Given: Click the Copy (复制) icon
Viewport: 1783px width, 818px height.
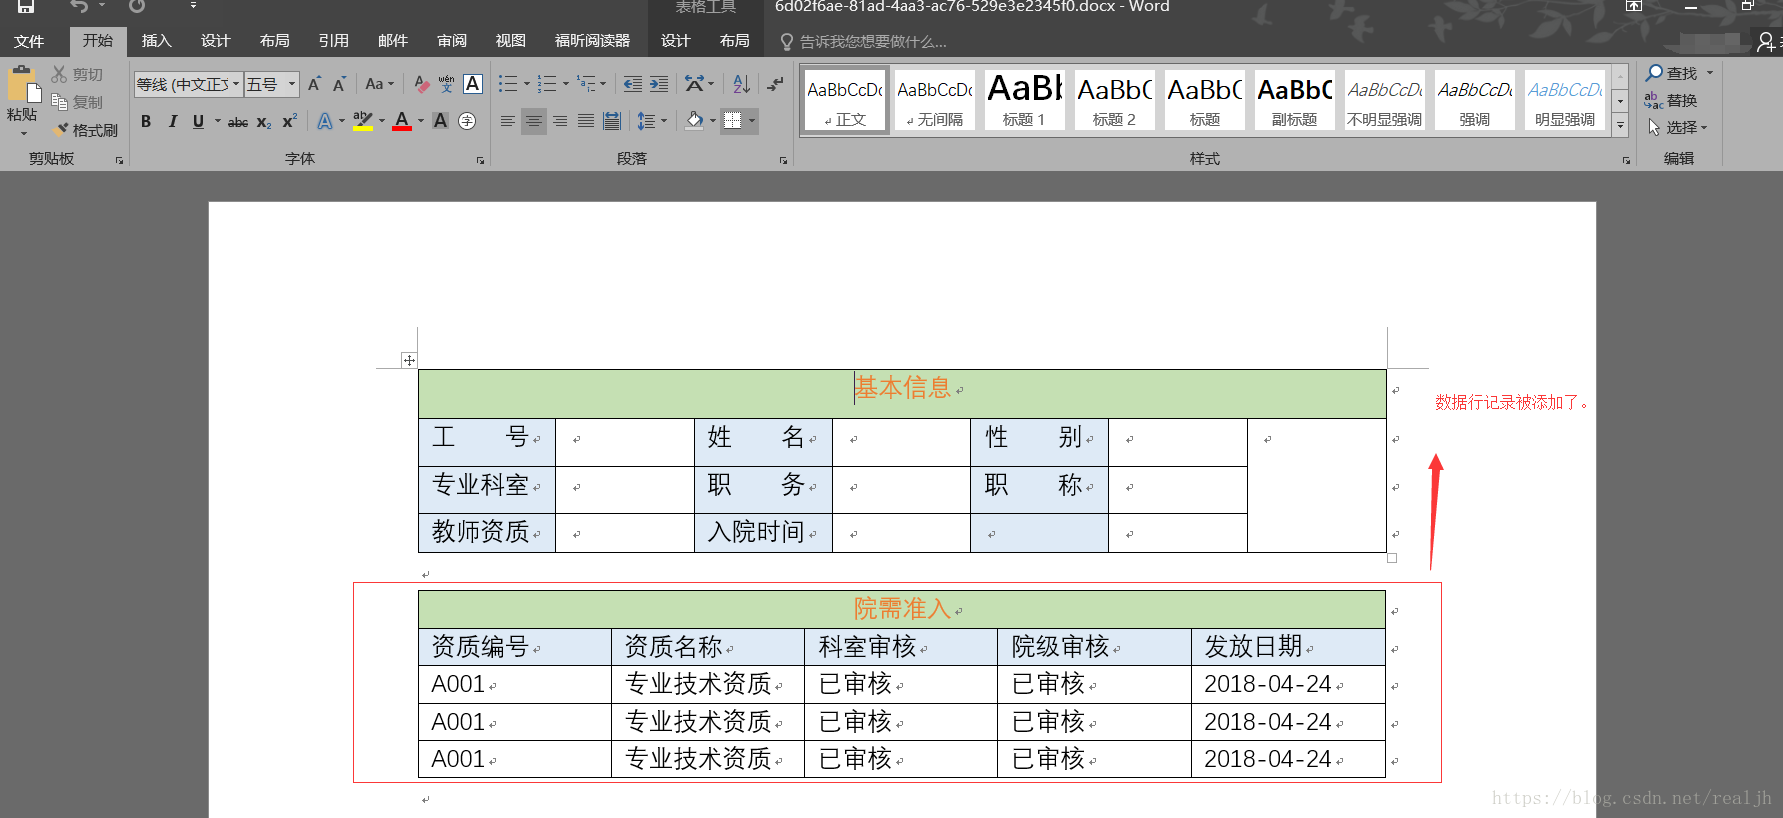Looking at the screenshot, I should (60, 102).
